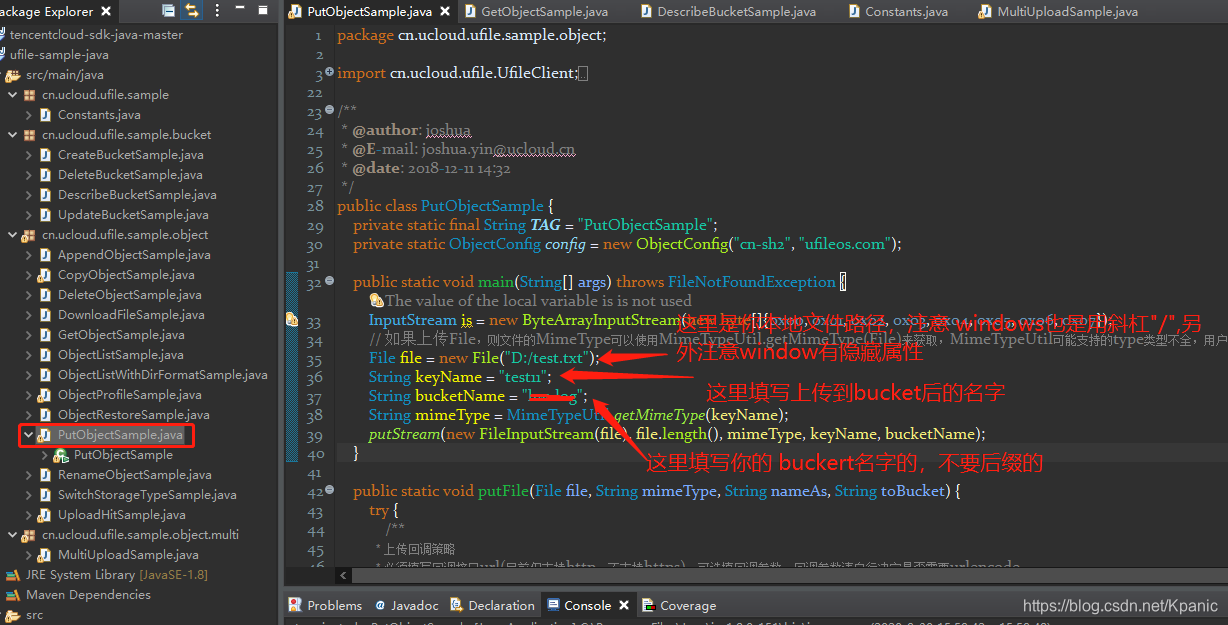Viewport: 1228px width, 625px height.
Task: Click the Java file icon beside DeleteBucketSample.java
Action: pos(45,175)
